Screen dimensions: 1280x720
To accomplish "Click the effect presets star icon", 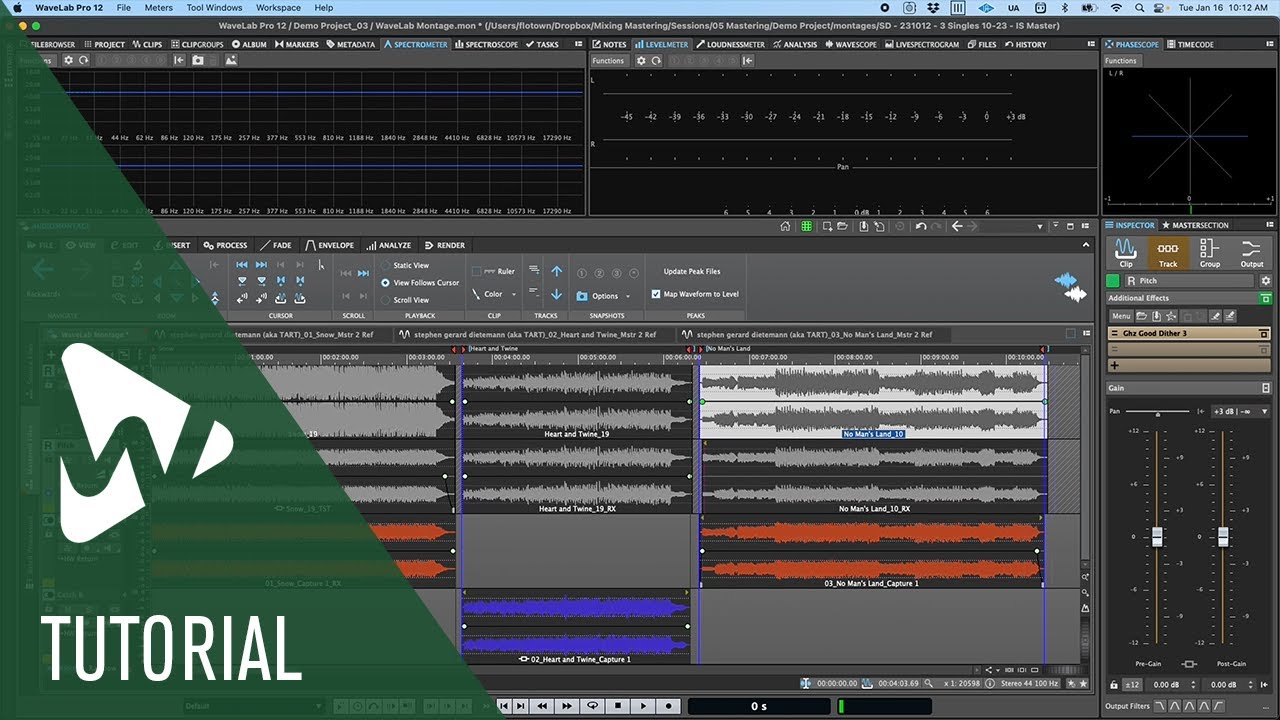I will (1171, 316).
